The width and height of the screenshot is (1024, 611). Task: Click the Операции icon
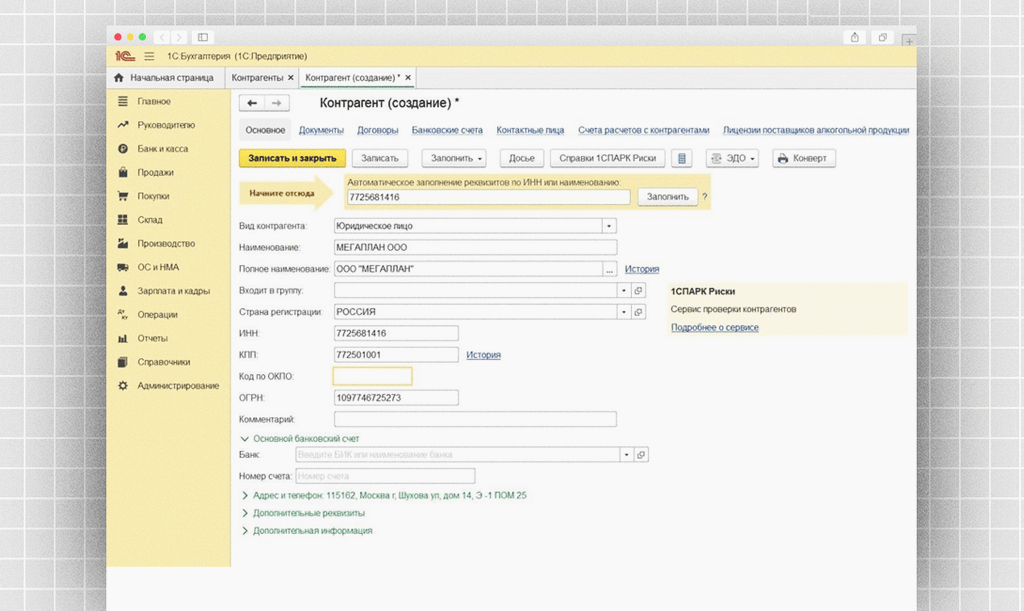123,315
